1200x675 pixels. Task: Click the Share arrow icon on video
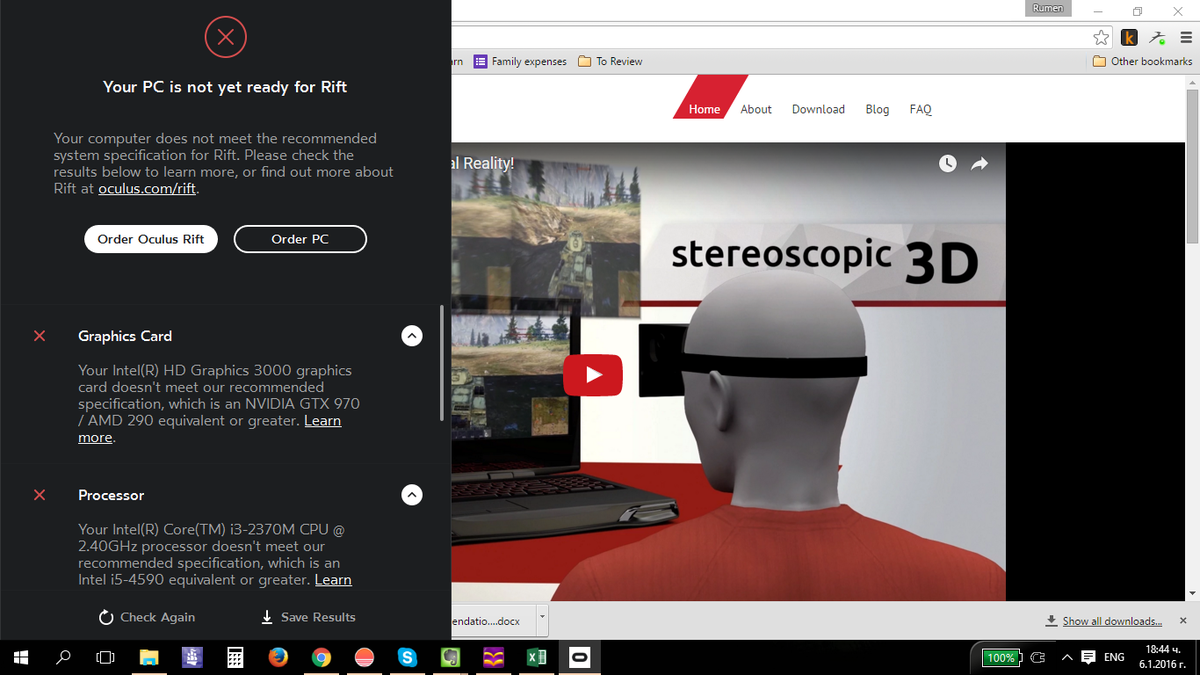[979, 163]
